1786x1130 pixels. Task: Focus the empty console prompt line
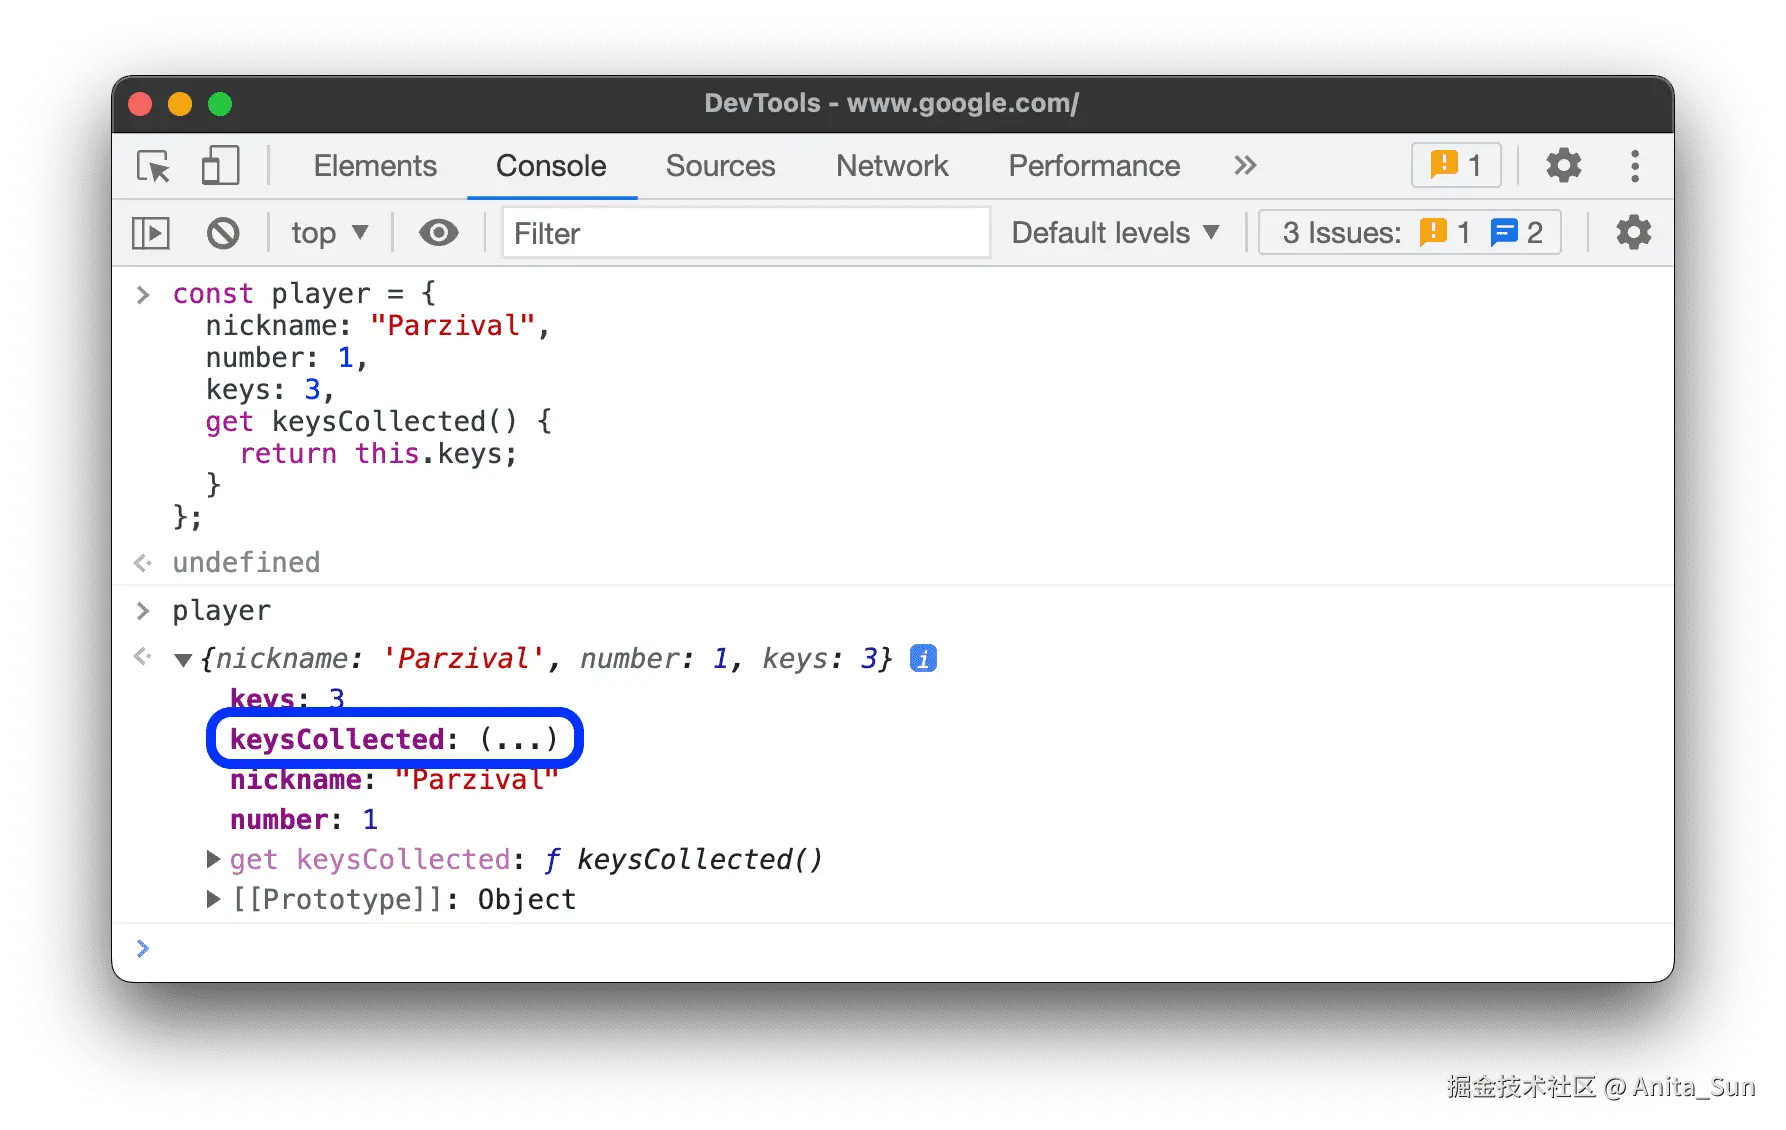coord(893,949)
